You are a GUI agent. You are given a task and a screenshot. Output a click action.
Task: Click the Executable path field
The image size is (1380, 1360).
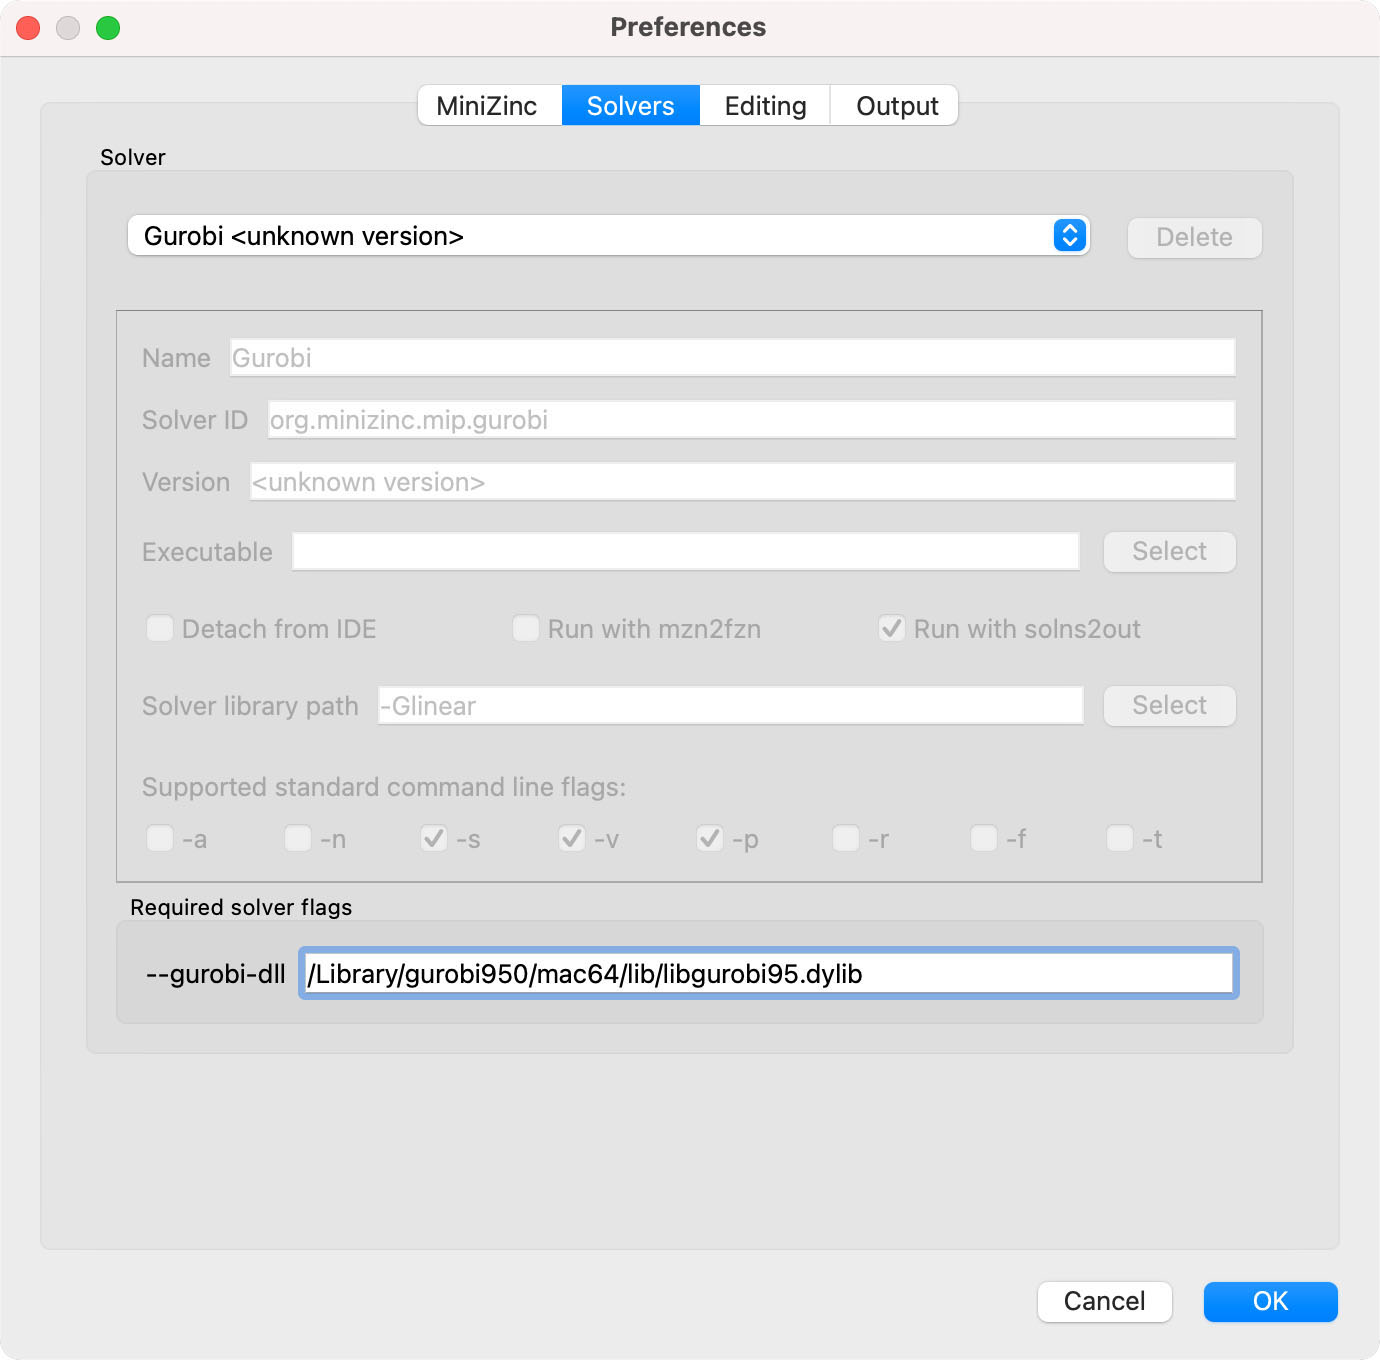pos(685,551)
